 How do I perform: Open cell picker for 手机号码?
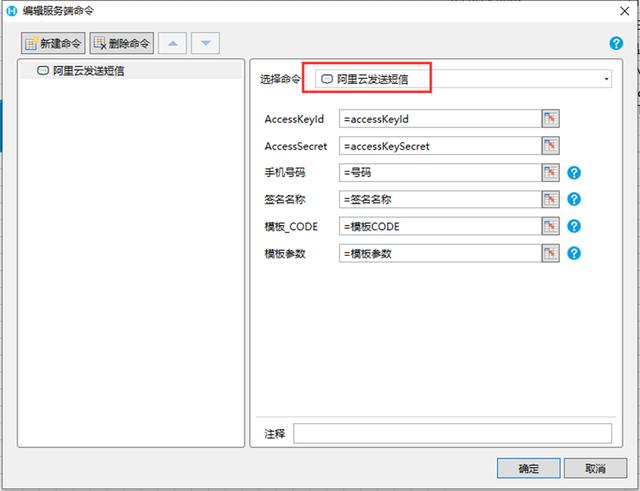550,173
